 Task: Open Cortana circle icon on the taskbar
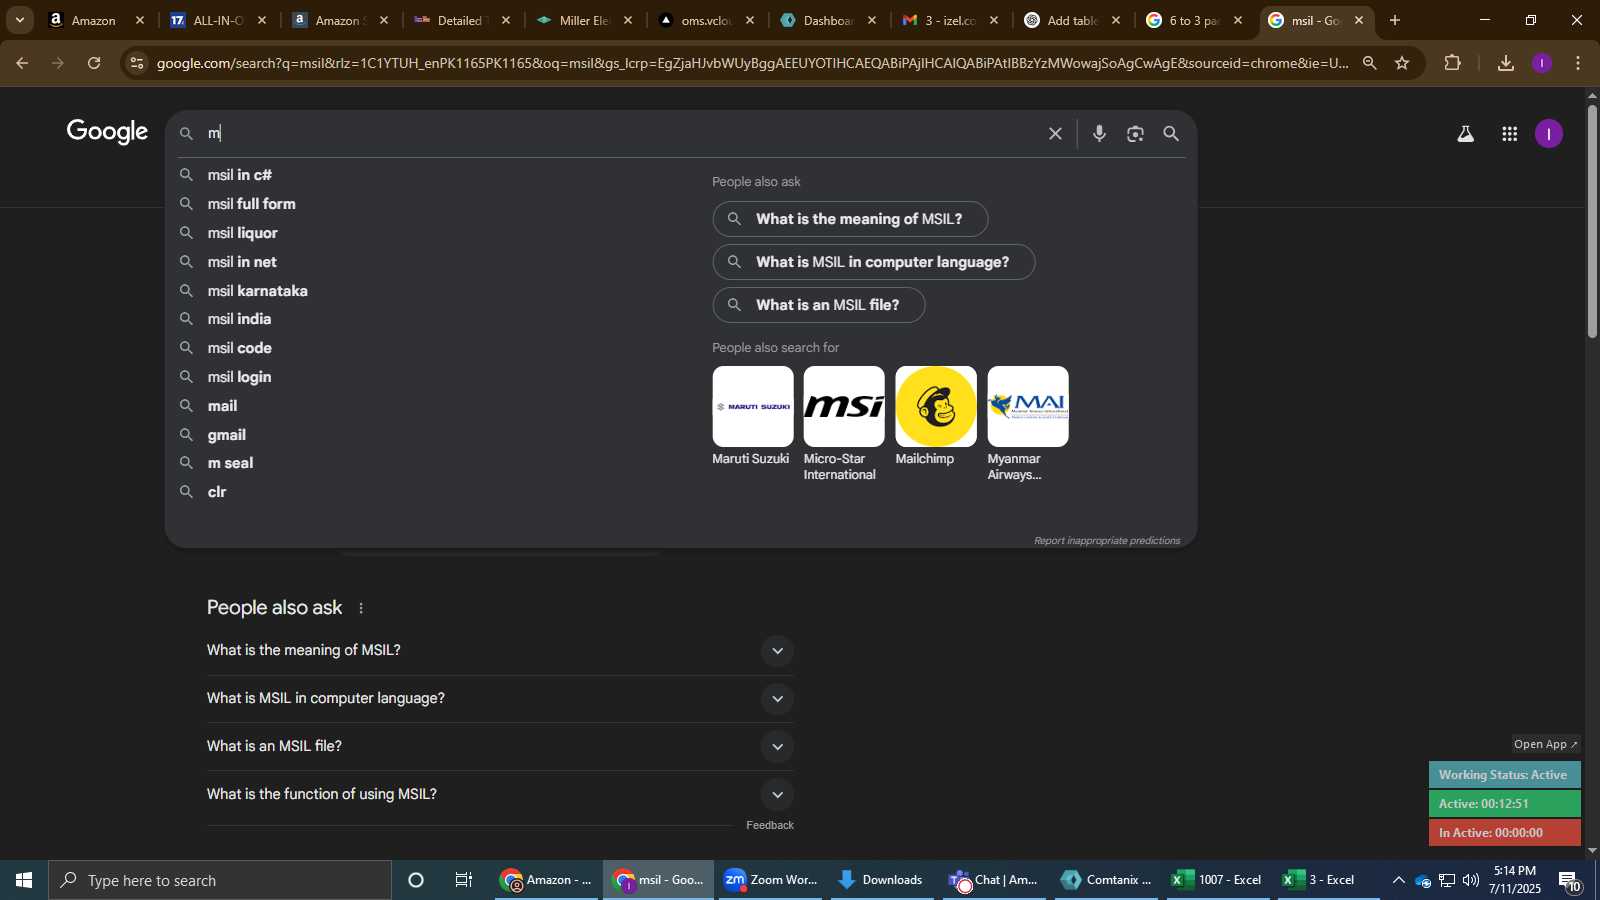pos(416,880)
